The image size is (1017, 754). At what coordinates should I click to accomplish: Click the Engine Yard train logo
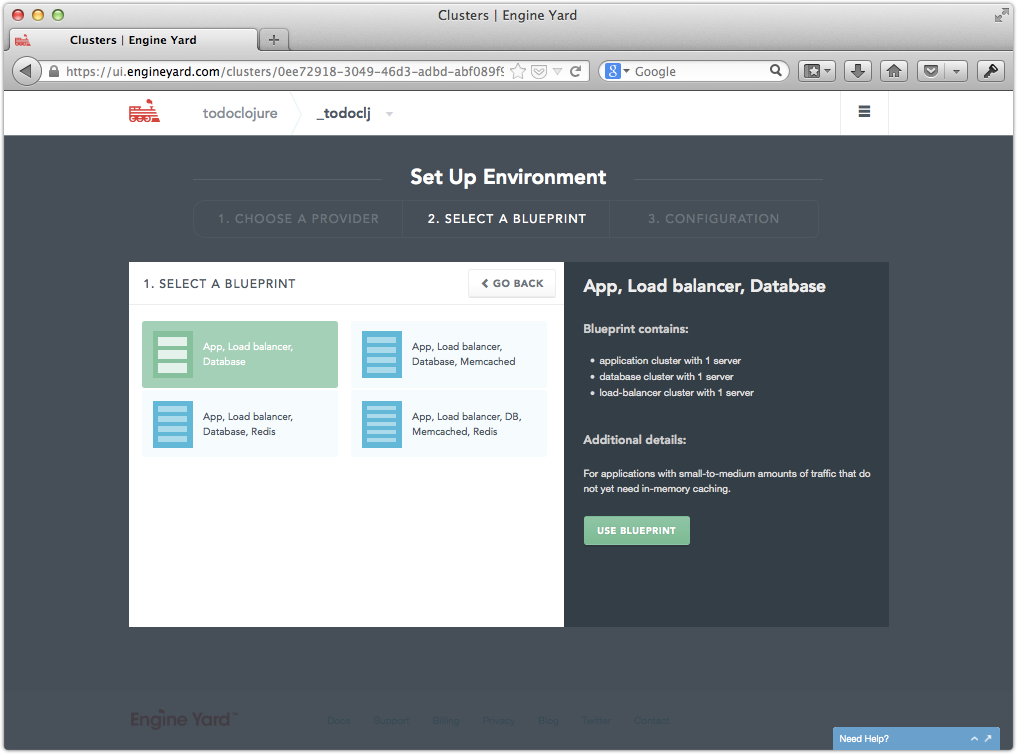click(x=144, y=112)
